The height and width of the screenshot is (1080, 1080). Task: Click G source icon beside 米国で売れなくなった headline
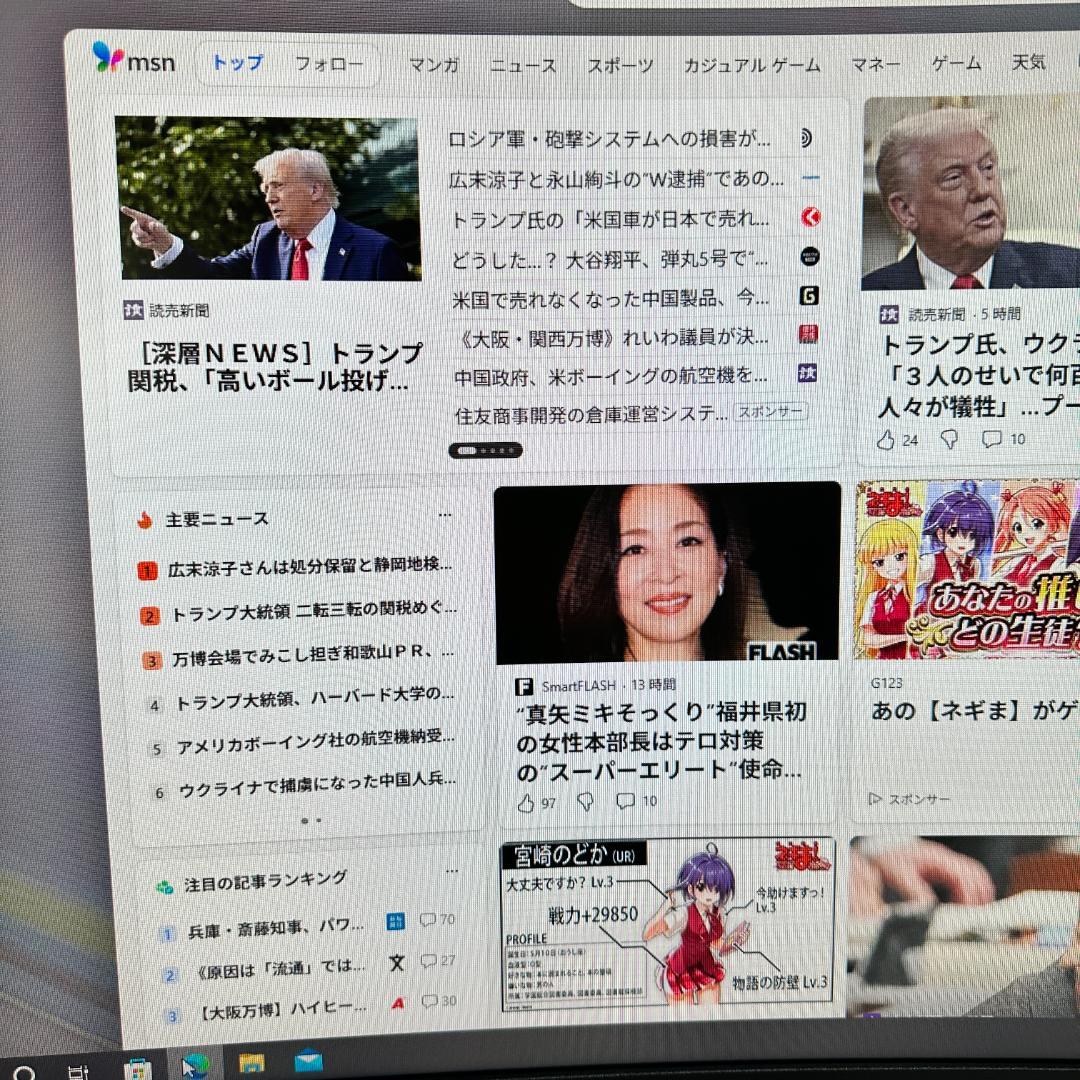(809, 295)
